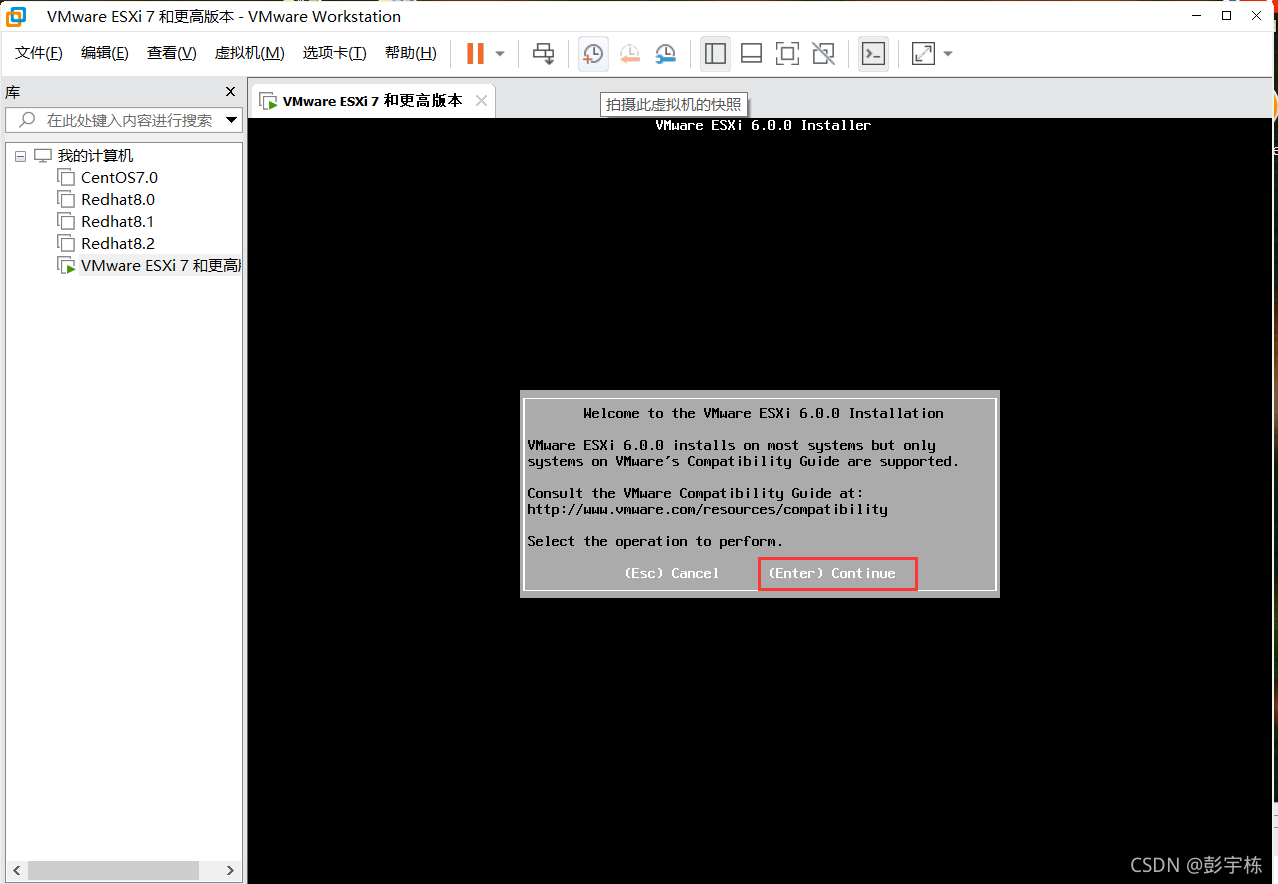Open the 虚拟机(M) menu
The width and height of the screenshot is (1278, 884).
click(x=250, y=53)
